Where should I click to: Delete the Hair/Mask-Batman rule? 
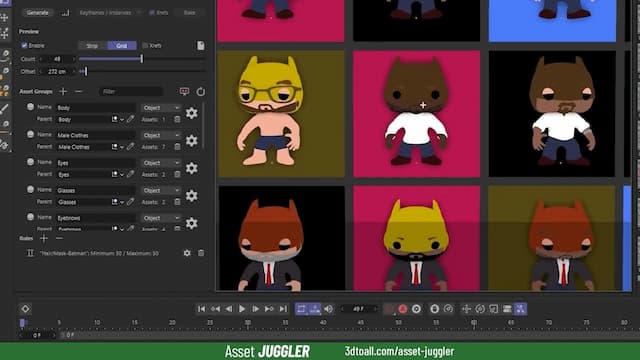[201, 253]
